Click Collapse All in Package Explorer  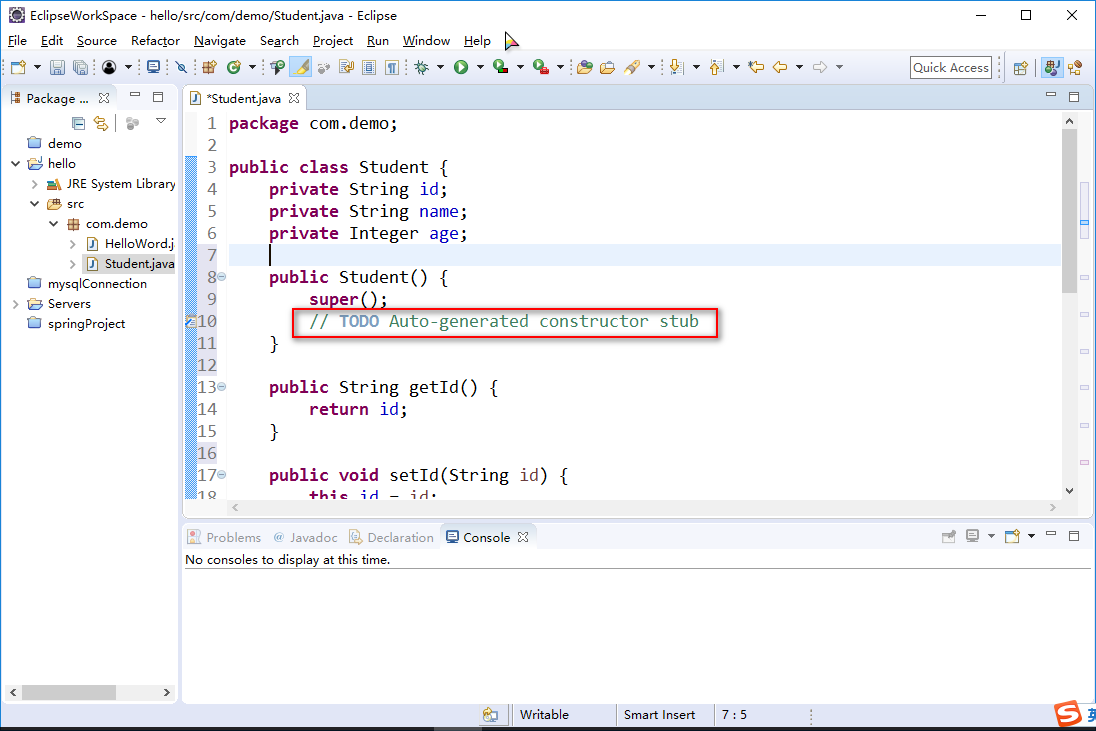(79, 124)
